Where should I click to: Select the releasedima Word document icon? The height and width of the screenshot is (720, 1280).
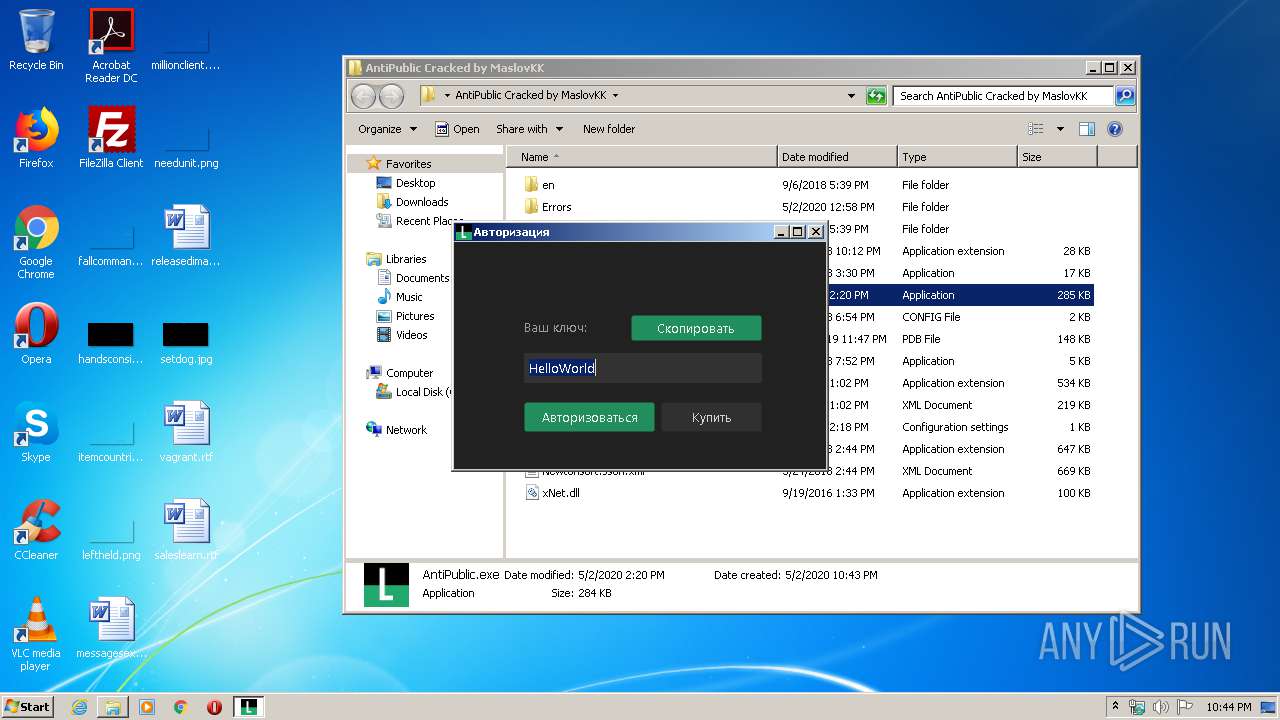186,236
